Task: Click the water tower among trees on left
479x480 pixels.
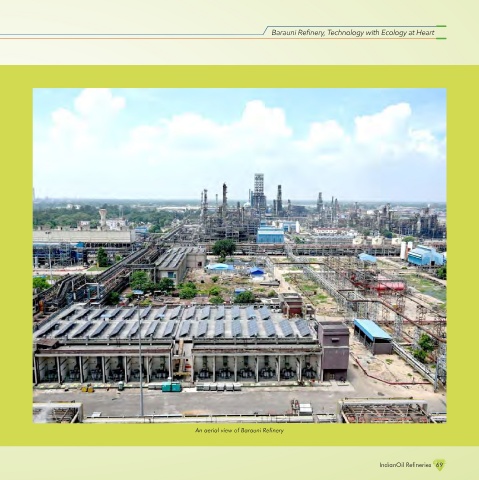Action: pyautogui.click(x=103, y=217)
